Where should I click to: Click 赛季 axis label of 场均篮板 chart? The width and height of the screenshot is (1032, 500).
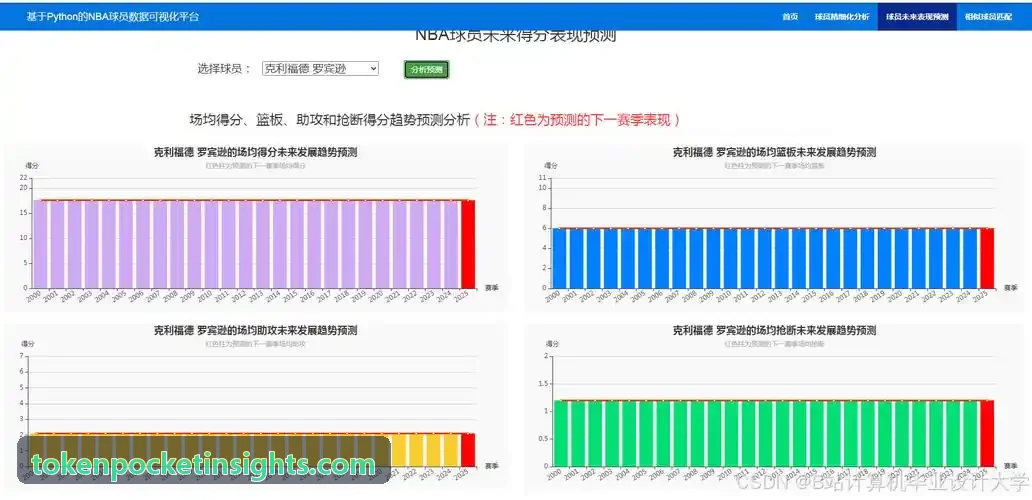point(1011,288)
